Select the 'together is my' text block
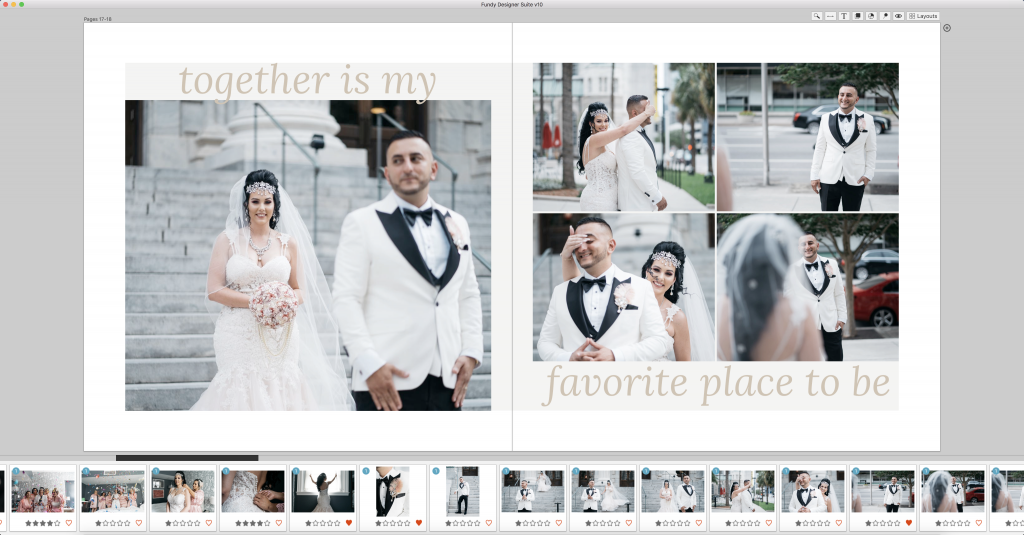The image size is (1024, 535). [x=308, y=82]
